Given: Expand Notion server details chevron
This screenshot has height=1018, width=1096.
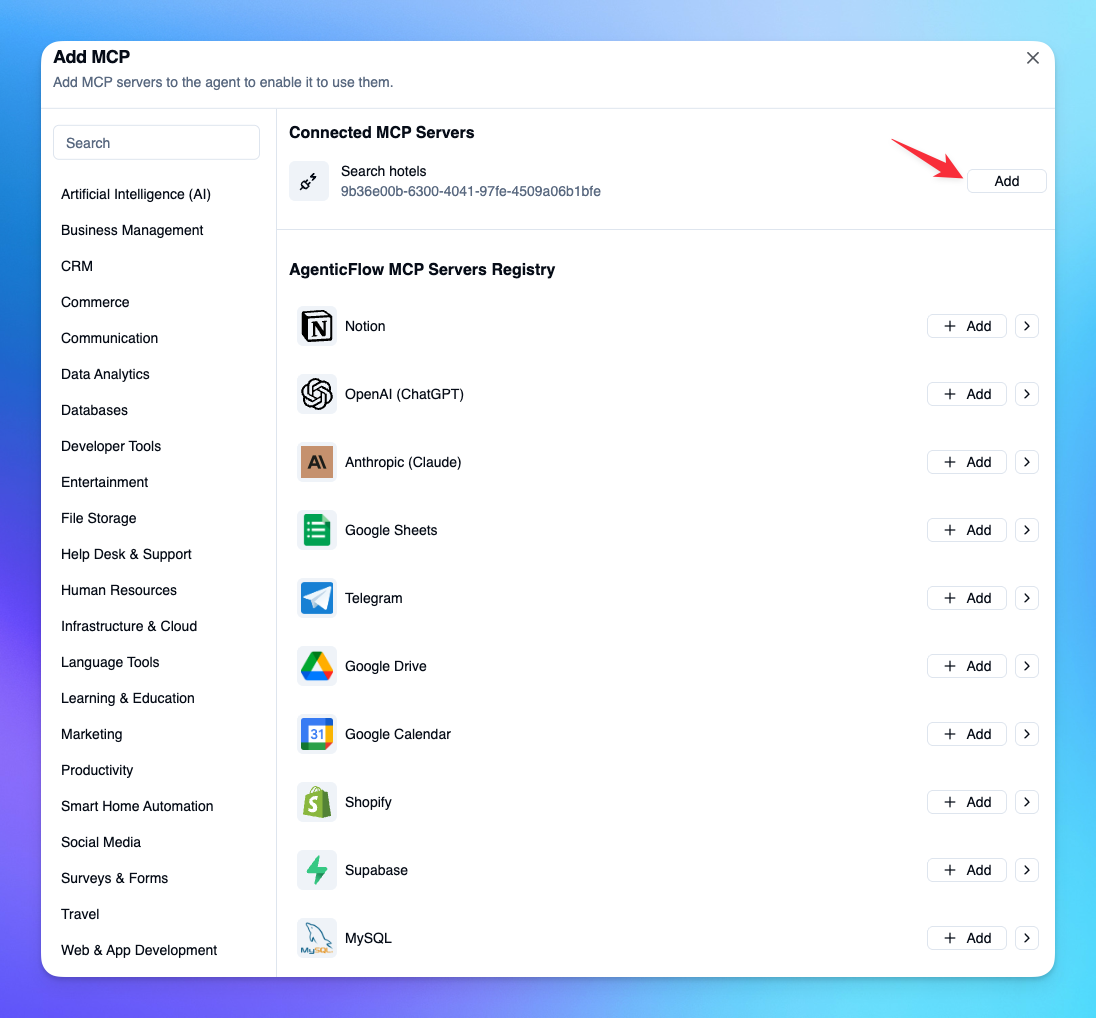Looking at the screenshot, I should [x=1027, y=326].
